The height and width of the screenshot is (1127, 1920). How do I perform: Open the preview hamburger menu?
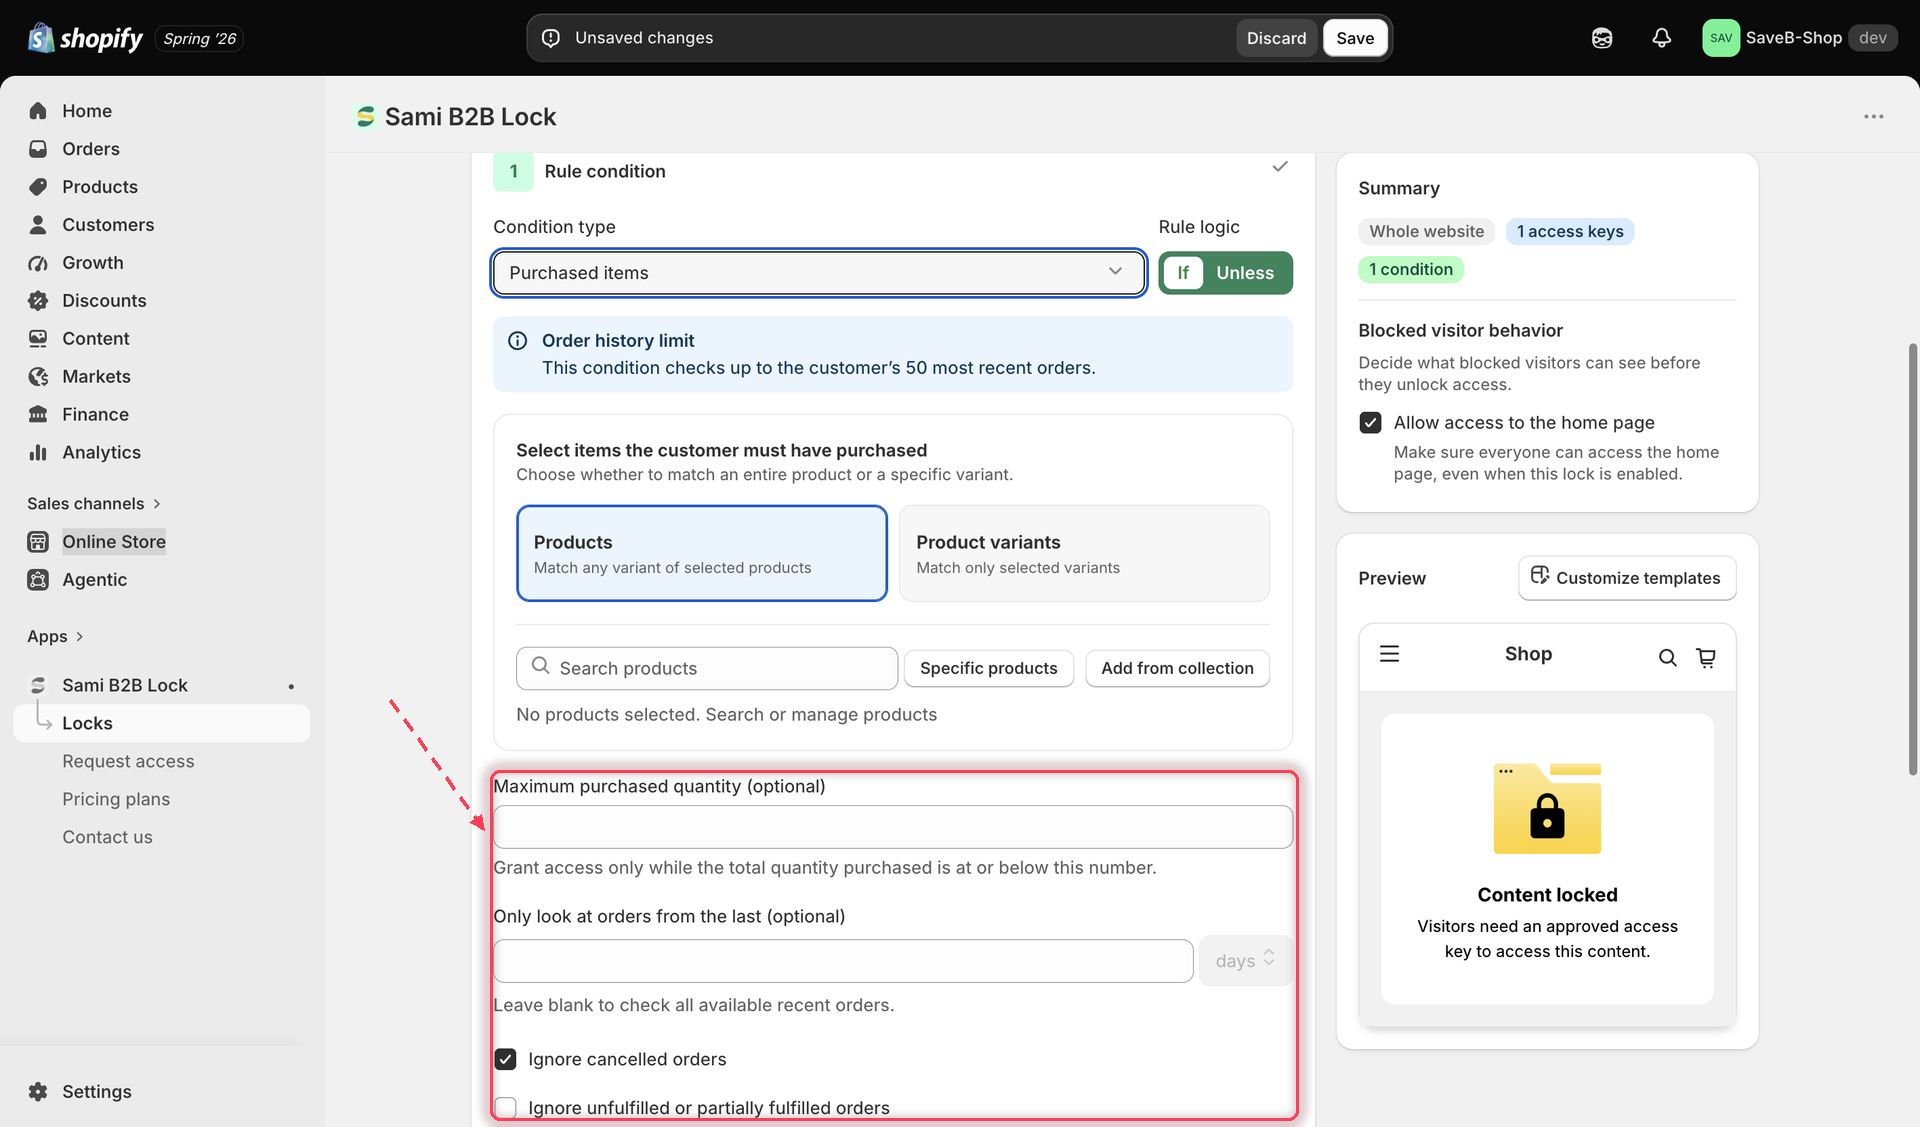(1389, 654)
